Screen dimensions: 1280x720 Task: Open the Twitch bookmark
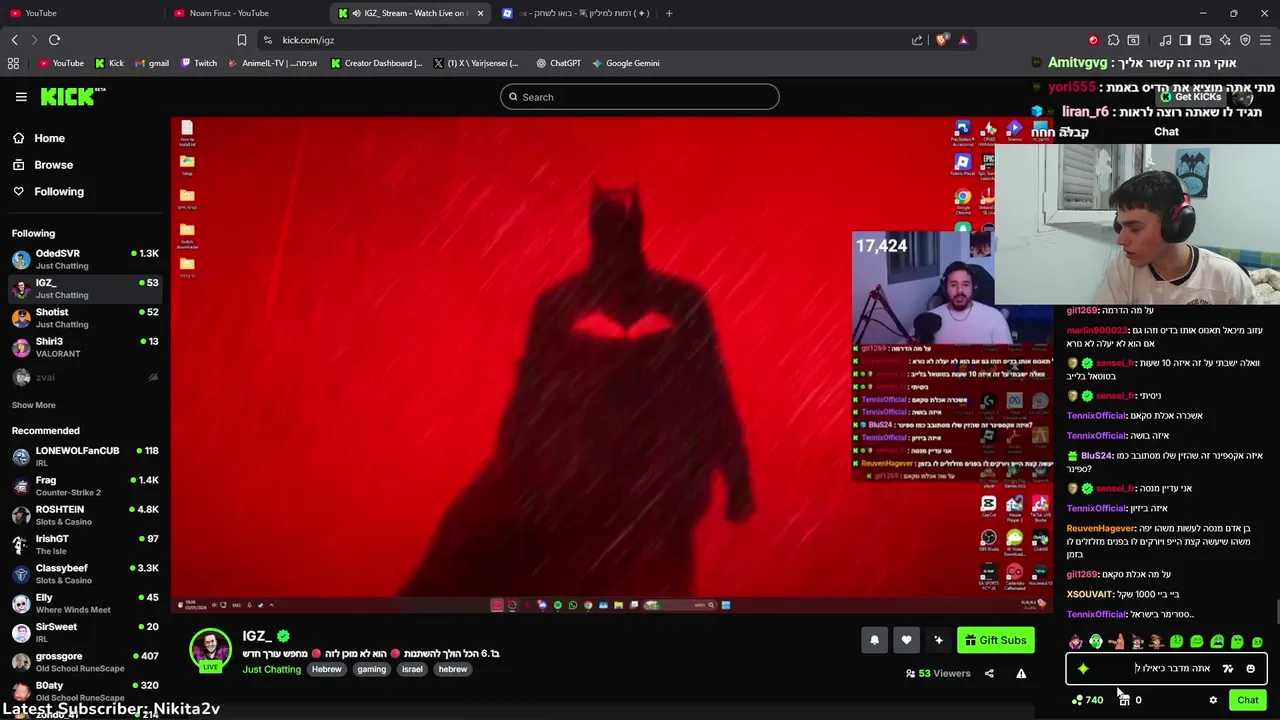(199, 63)
